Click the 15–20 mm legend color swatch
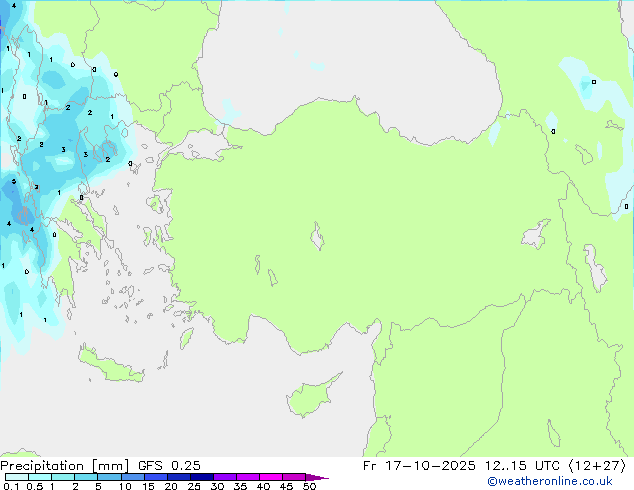Image resolution: width=634 pixels, height=490 pixels. 155,477
